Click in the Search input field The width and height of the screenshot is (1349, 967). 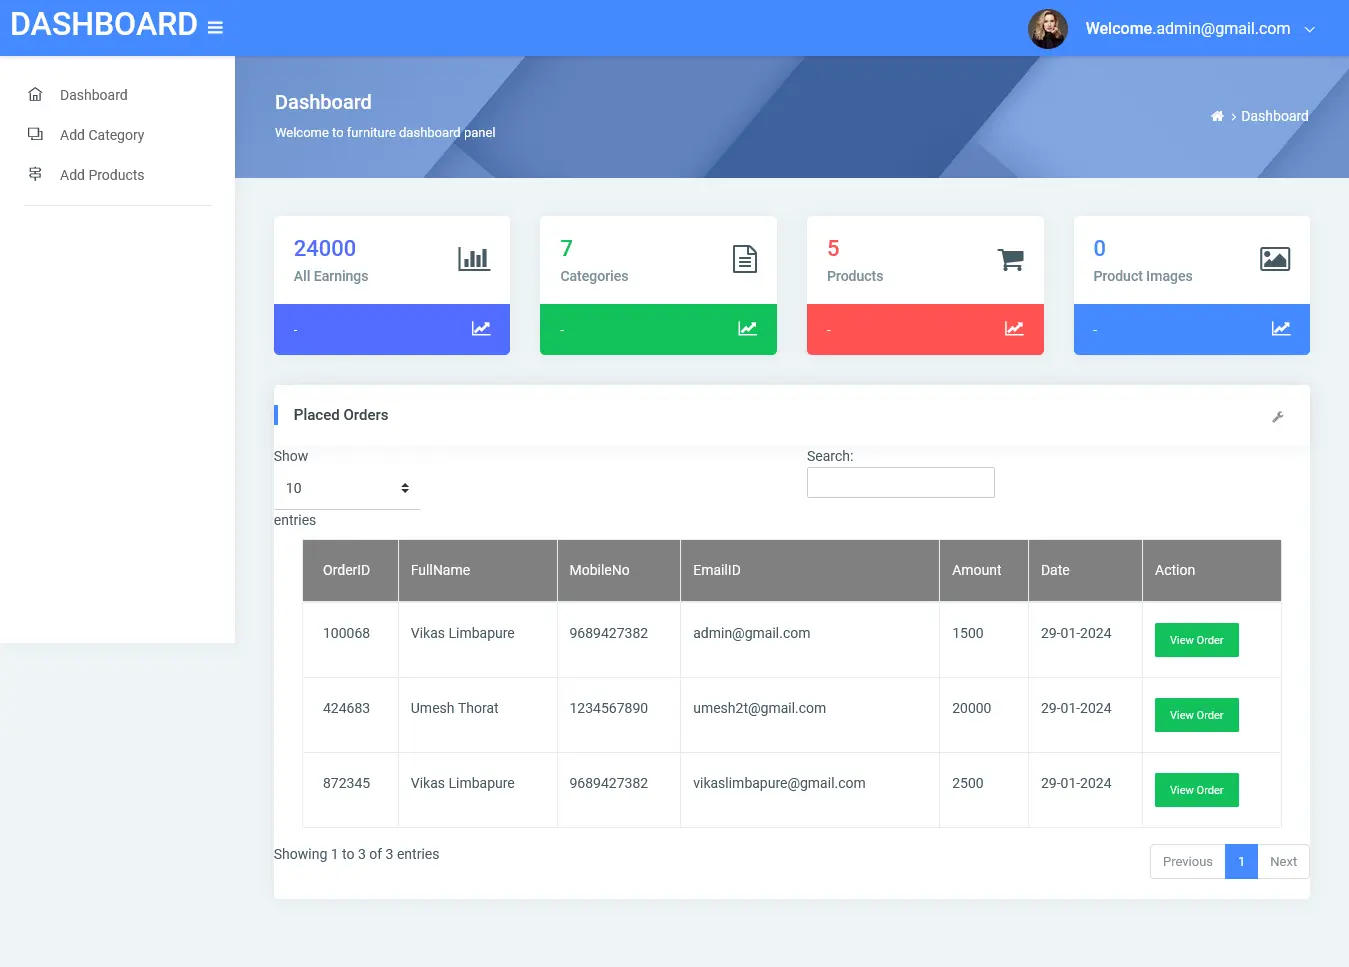click(900, 483)
